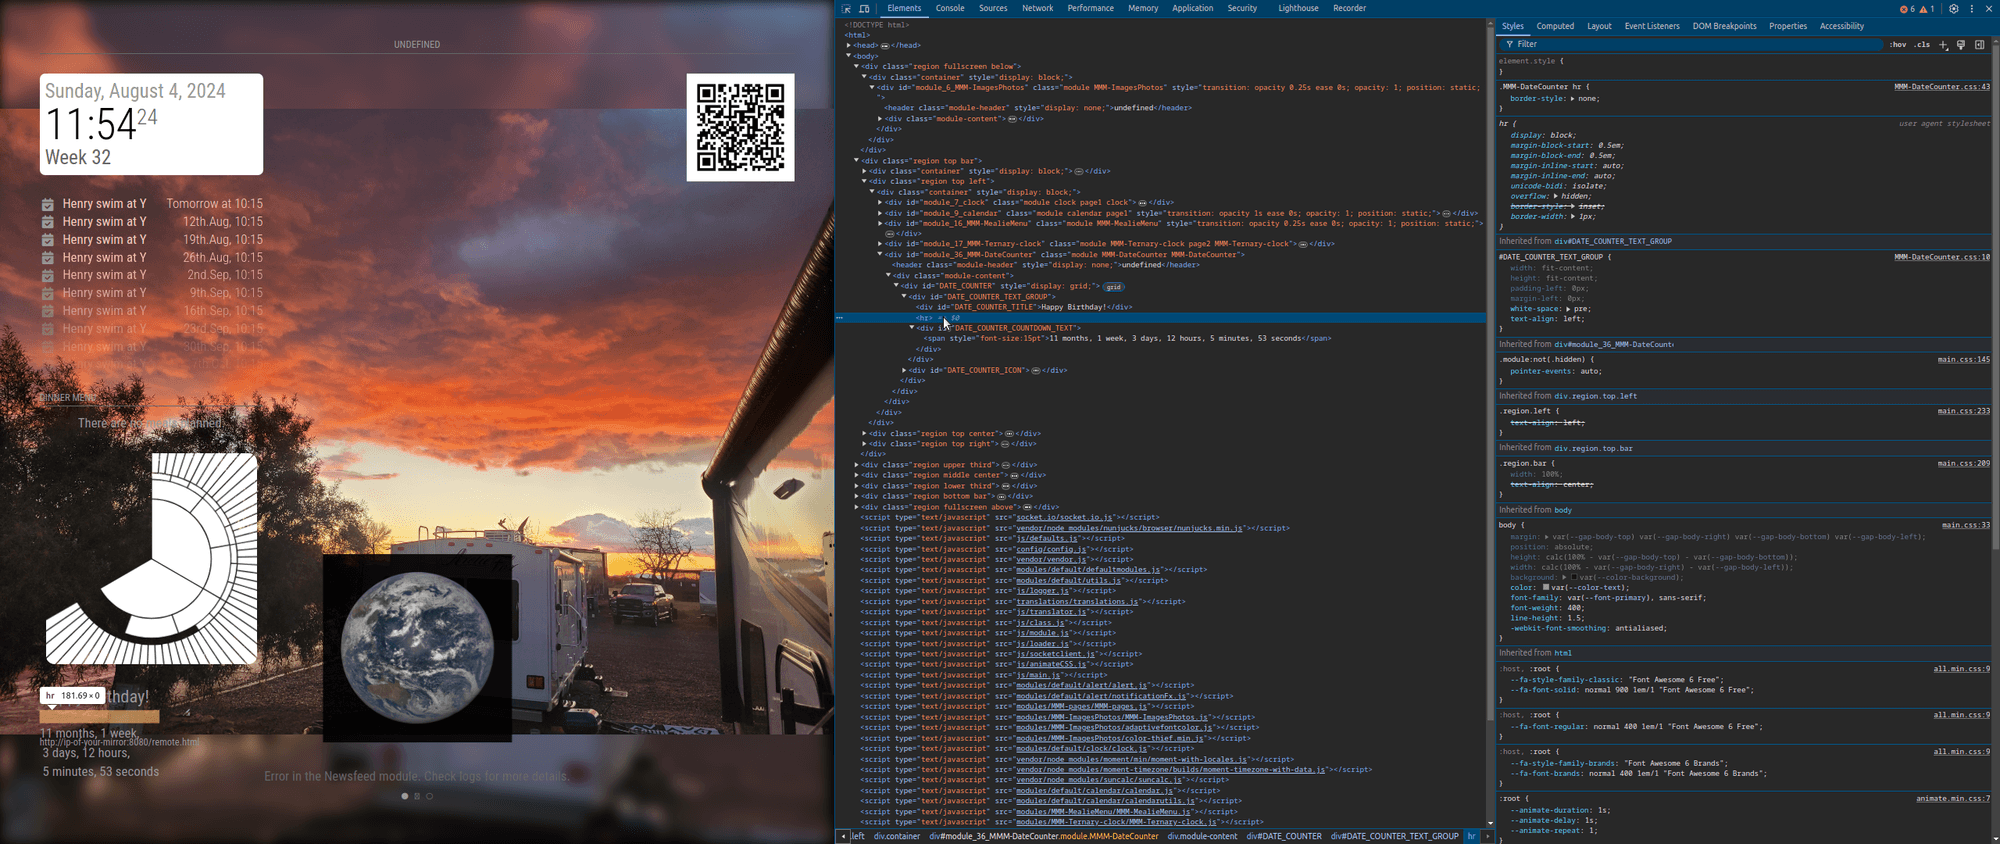This screenshot has height=844, width=2000.
Task: Expand the 'region upper third' div
Action: [857, 465]
